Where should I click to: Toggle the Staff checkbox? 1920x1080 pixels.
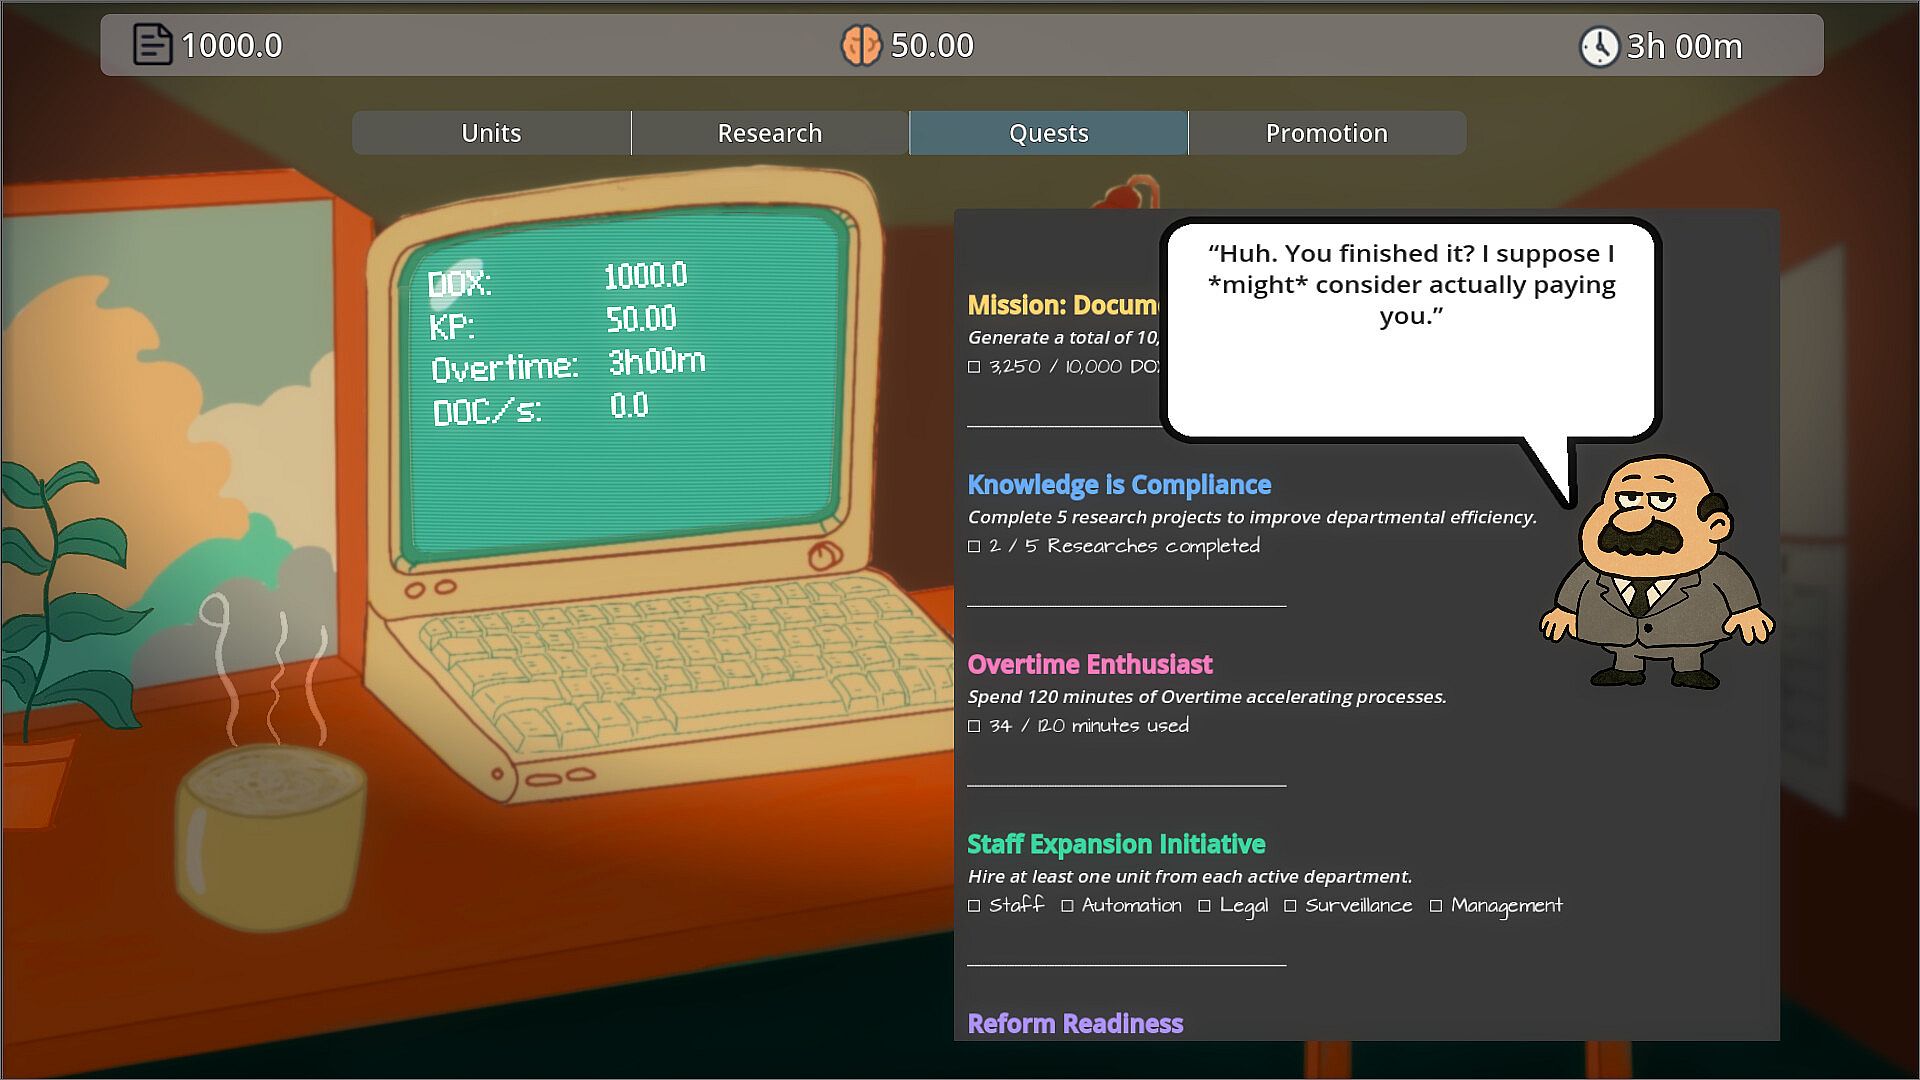coord(974,906)
